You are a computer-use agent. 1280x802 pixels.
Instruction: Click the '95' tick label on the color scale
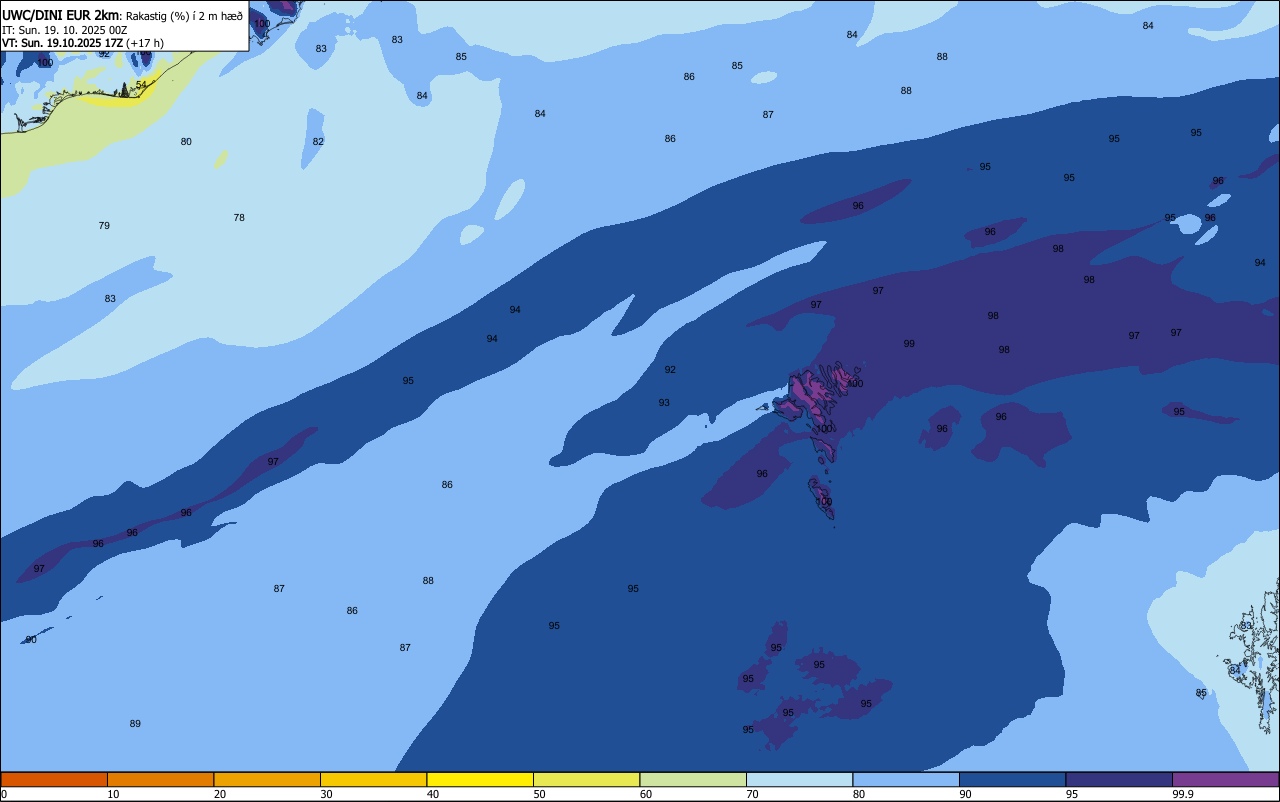pos(1072,794)
